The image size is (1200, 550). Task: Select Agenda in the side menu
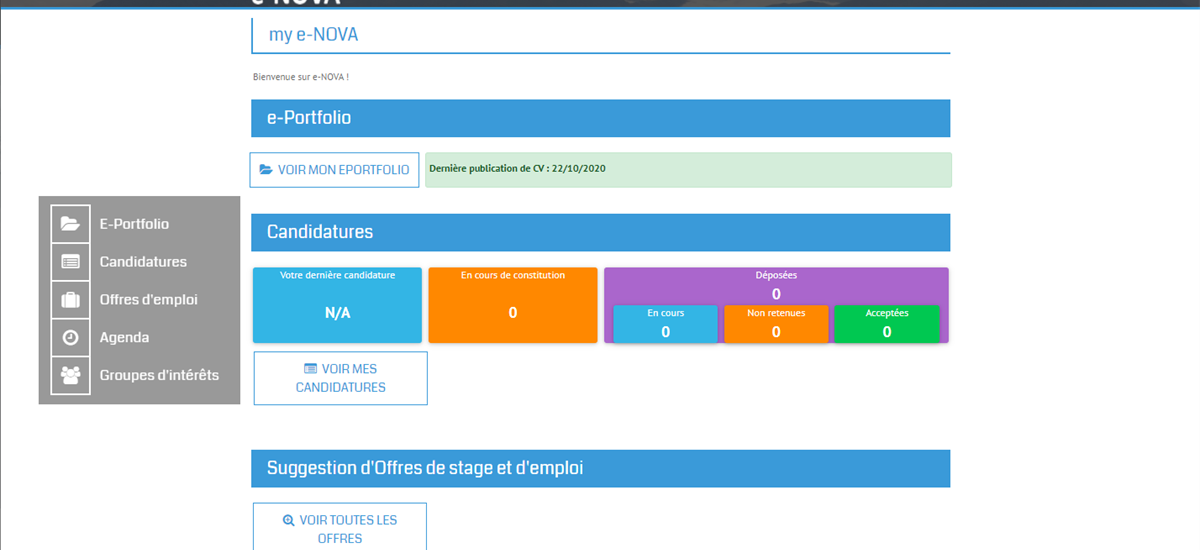pos(124,338)
